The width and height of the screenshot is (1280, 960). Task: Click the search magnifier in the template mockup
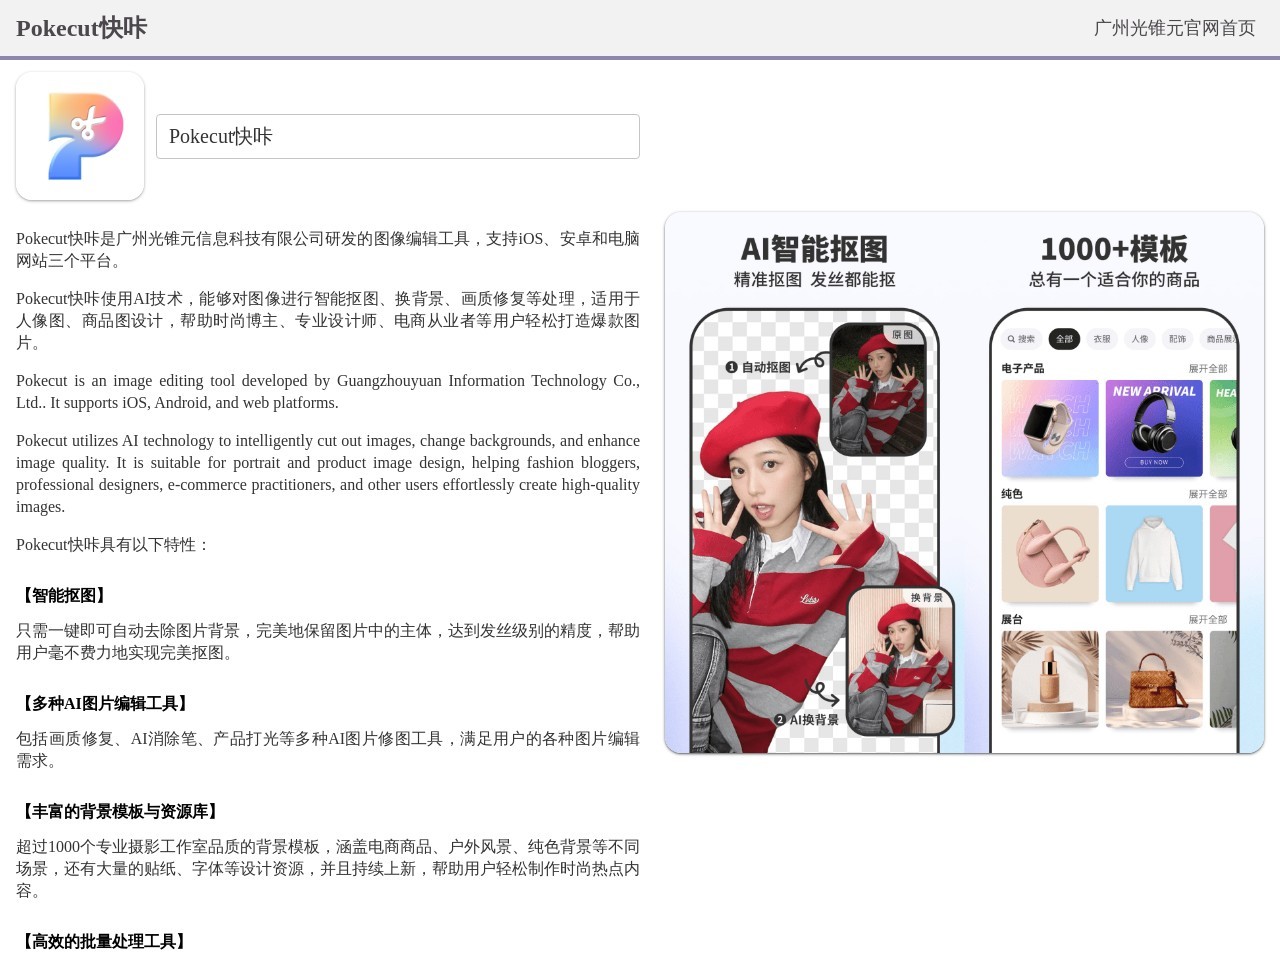pos(1012,339)
